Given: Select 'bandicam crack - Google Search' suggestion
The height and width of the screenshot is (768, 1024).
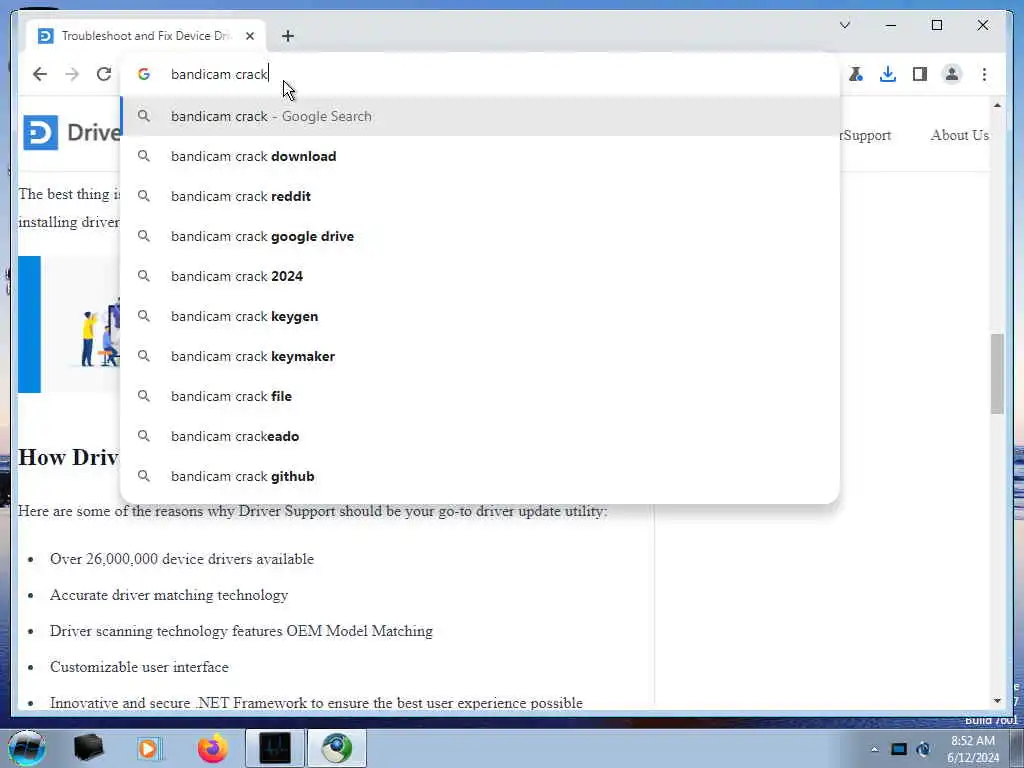Looking at the screenshot, I should (x=480, y=116).
